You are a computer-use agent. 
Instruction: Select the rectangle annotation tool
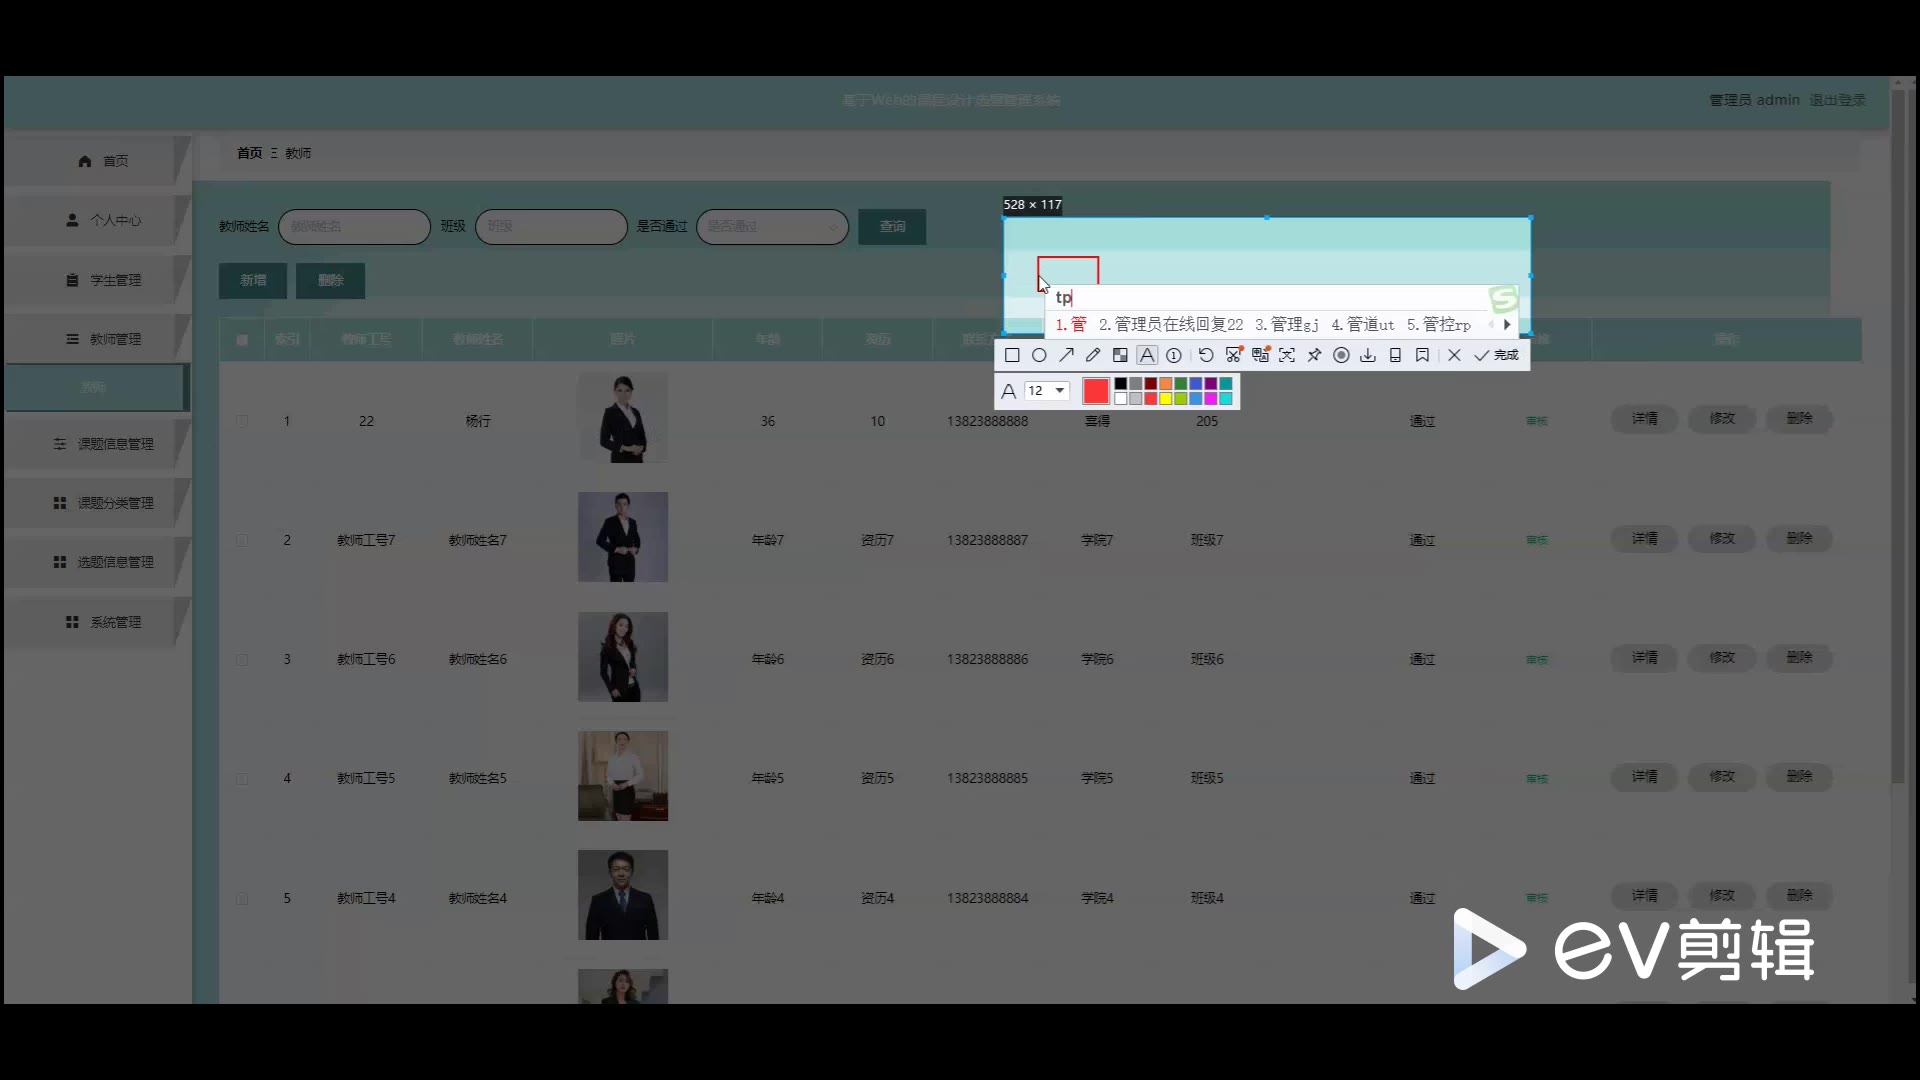1012,355
